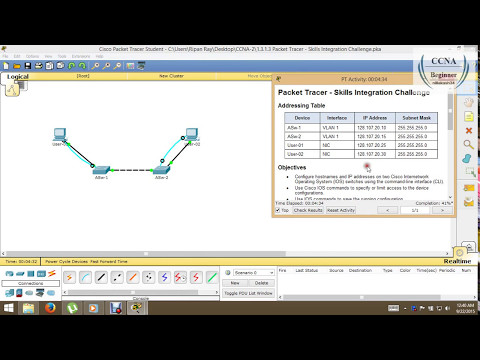Open the drawing palette icon in the toolbar
Viewport: 480px width, 360px height.
(130, 66)
